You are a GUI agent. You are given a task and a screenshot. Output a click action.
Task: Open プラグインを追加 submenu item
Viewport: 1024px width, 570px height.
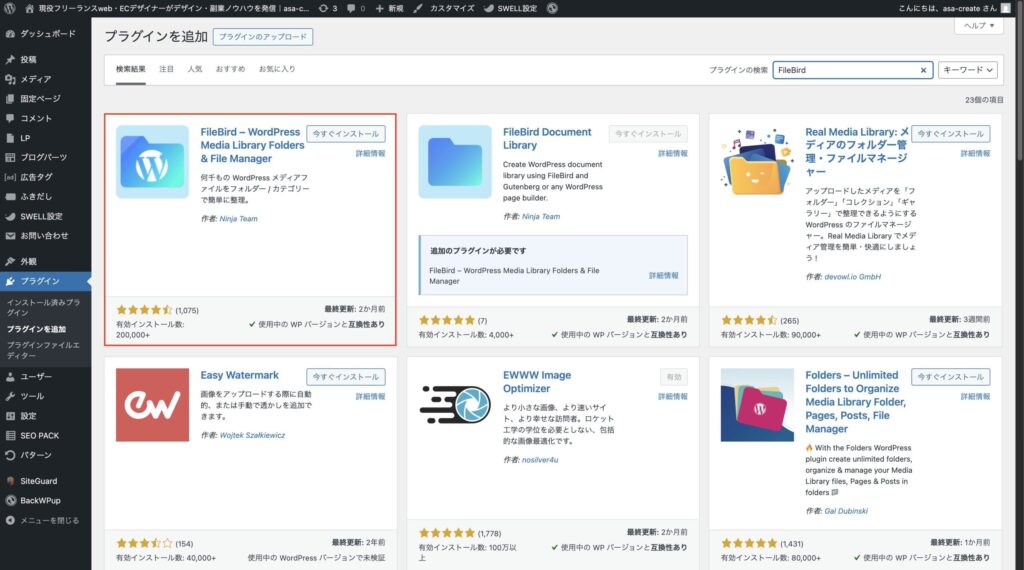click(37, 329)
